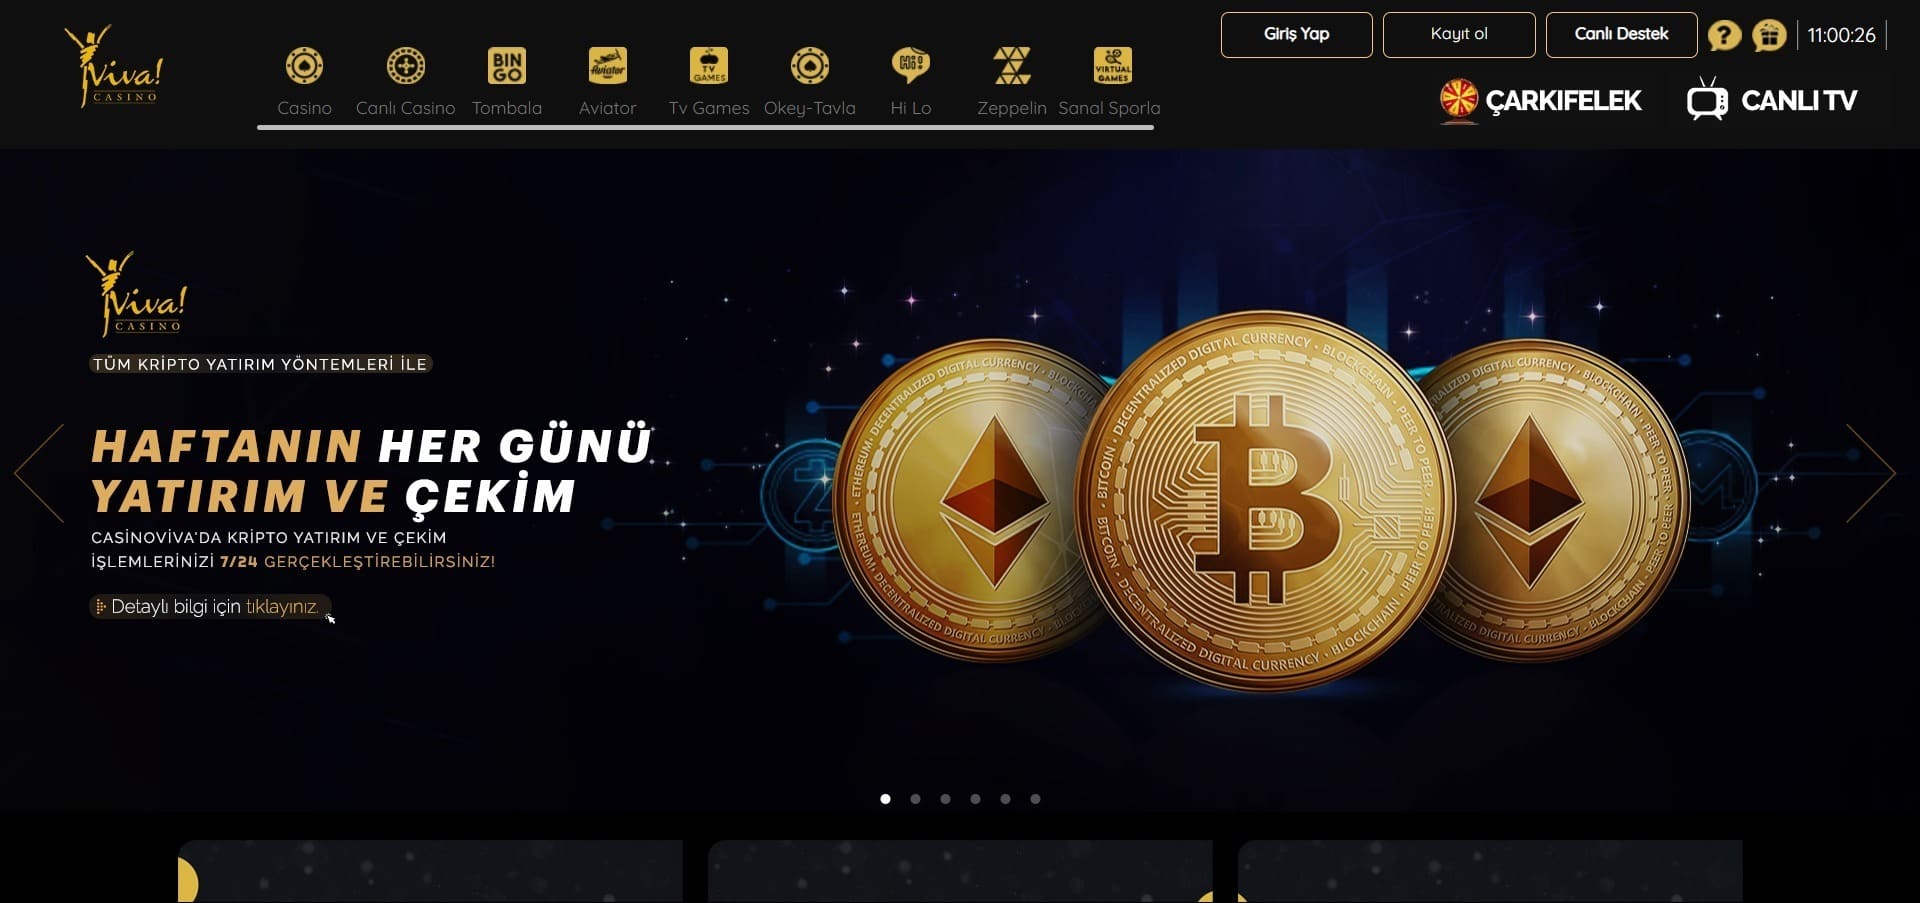
Task: Go to the previous banner slide arrow
Action: coord(40,473)
